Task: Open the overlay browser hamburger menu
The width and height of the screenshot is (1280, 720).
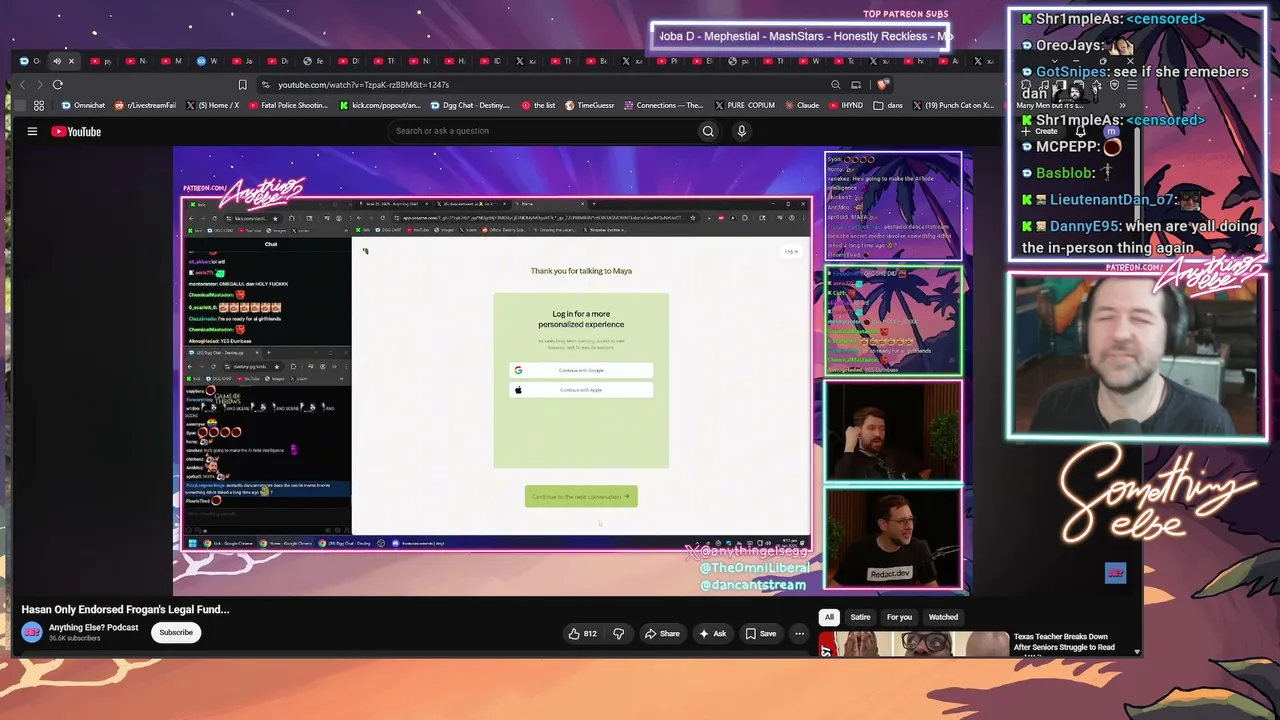Action: [x=1132, y=85]
